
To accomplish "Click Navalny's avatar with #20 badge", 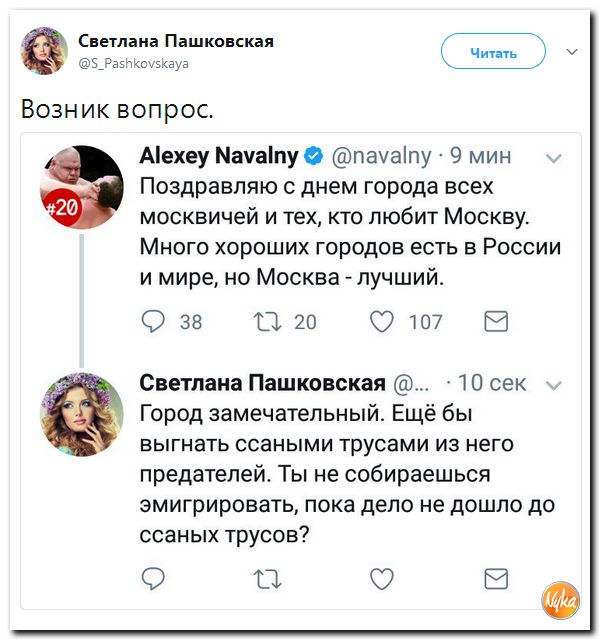I will (x=81, y=186).
